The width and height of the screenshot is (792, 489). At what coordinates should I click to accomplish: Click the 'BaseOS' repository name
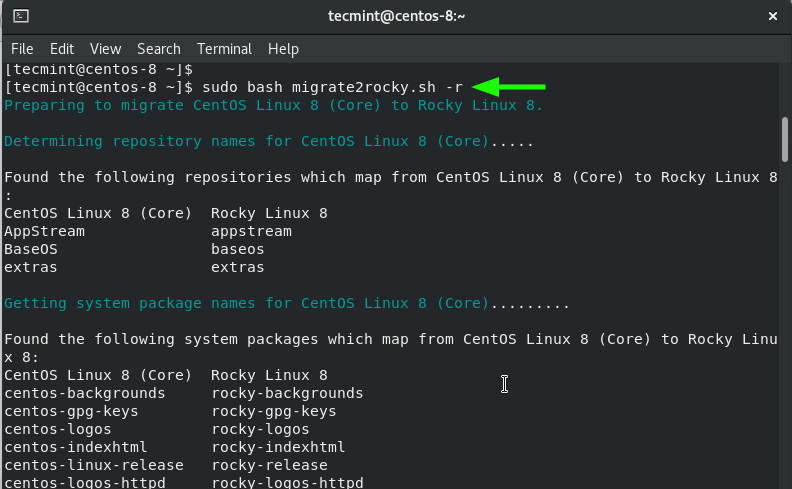[x=31, y=249]
